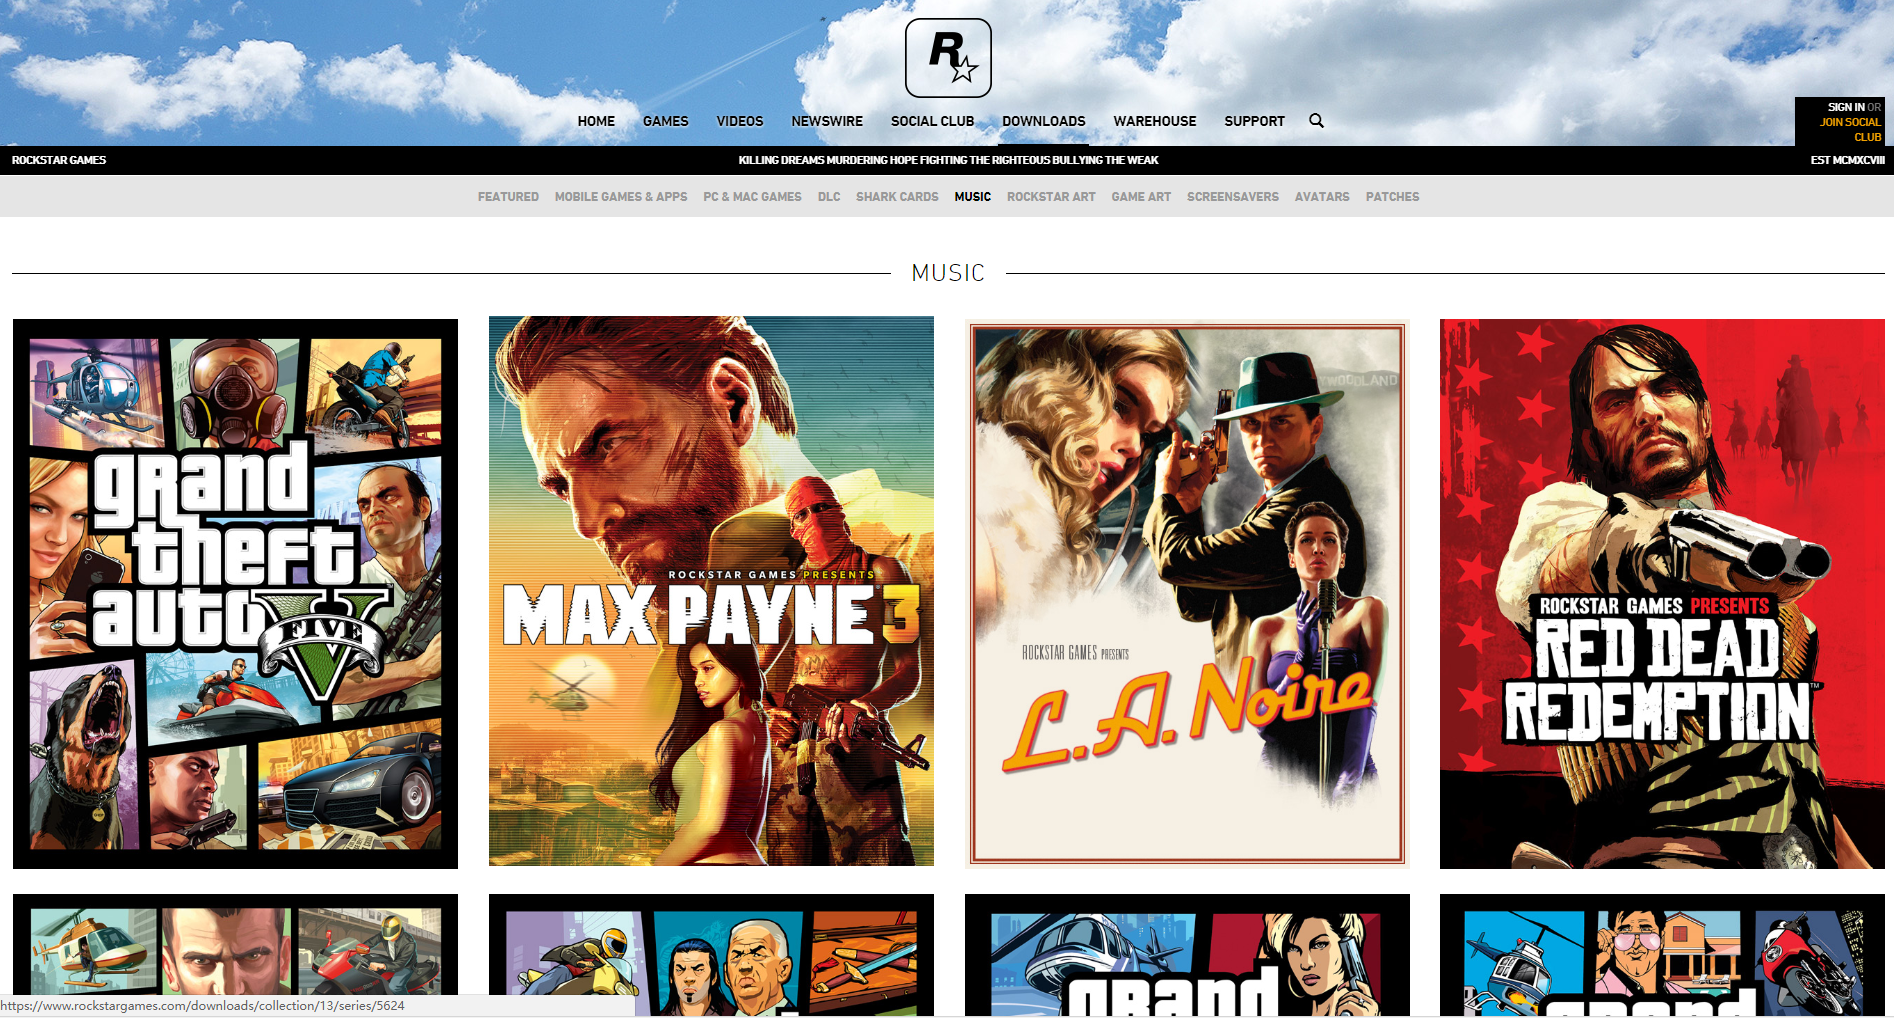
Task: Go to the Home page
Action: (x=596, y=121)
